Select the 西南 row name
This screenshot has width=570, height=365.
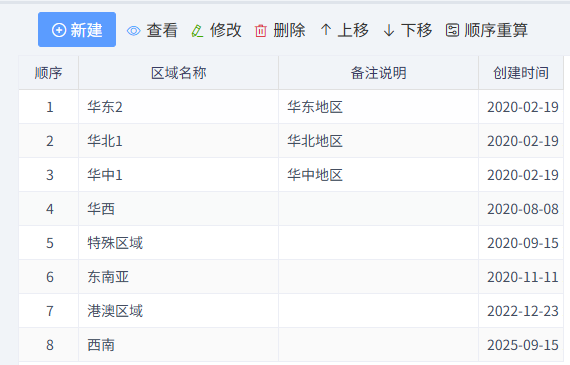(x=101, y=345)
